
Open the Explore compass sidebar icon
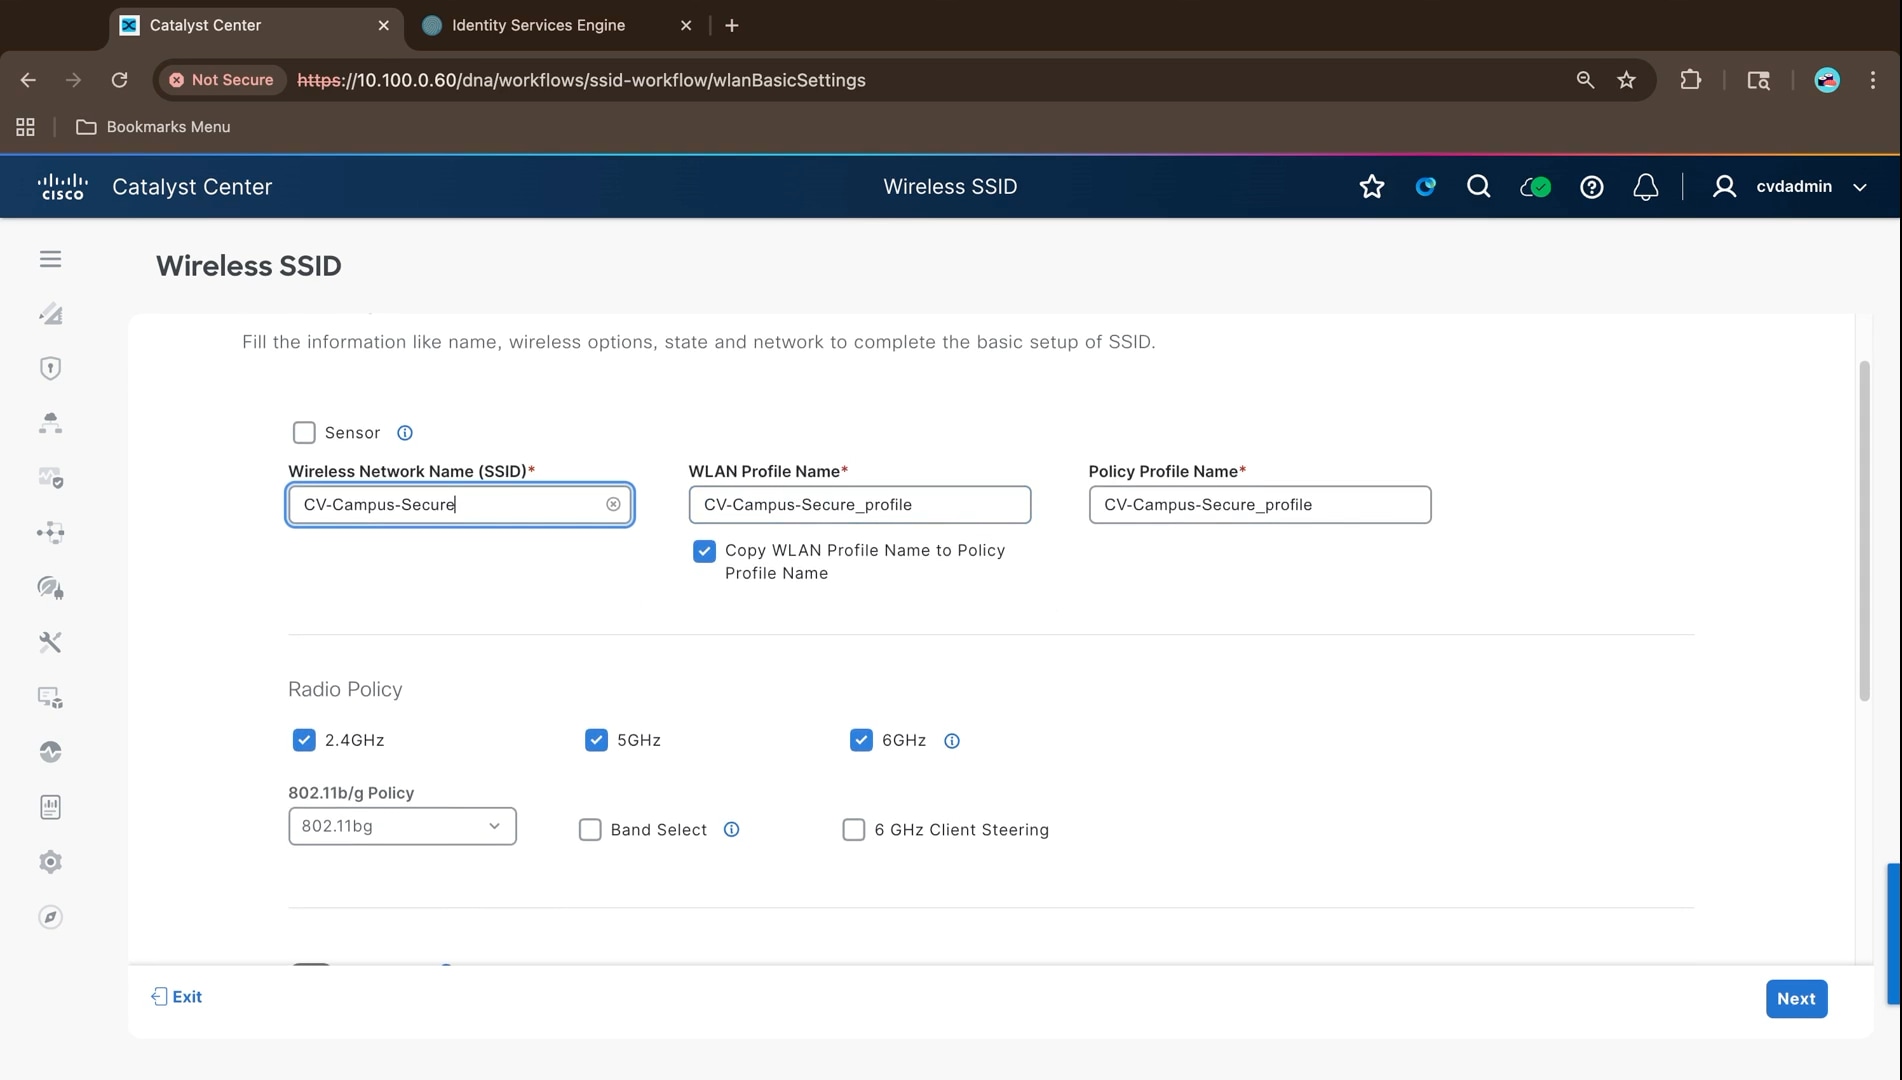click(x=50, y=917)
